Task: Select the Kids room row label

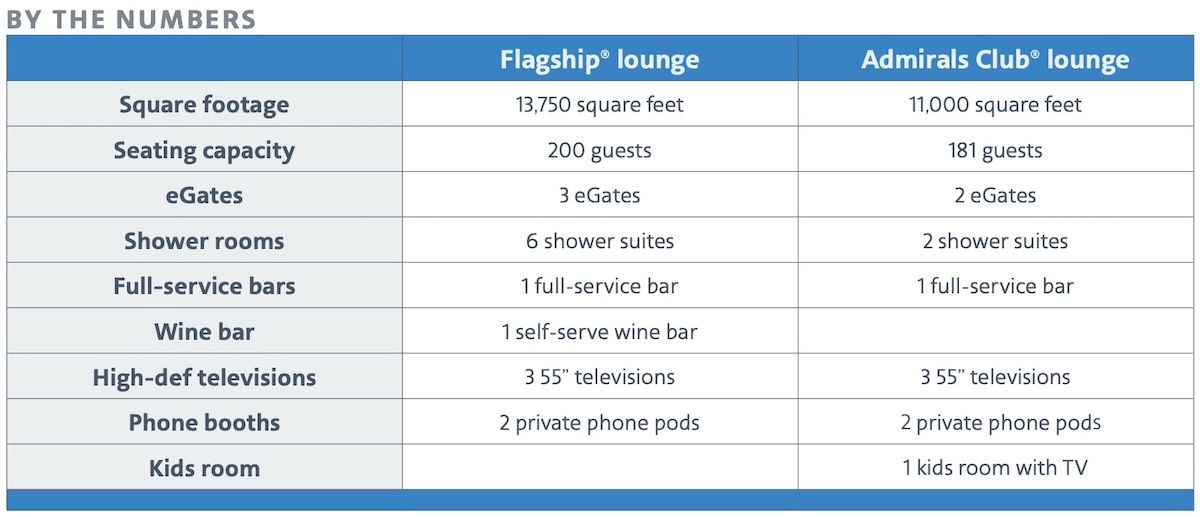Action: [x=204, y=468]
